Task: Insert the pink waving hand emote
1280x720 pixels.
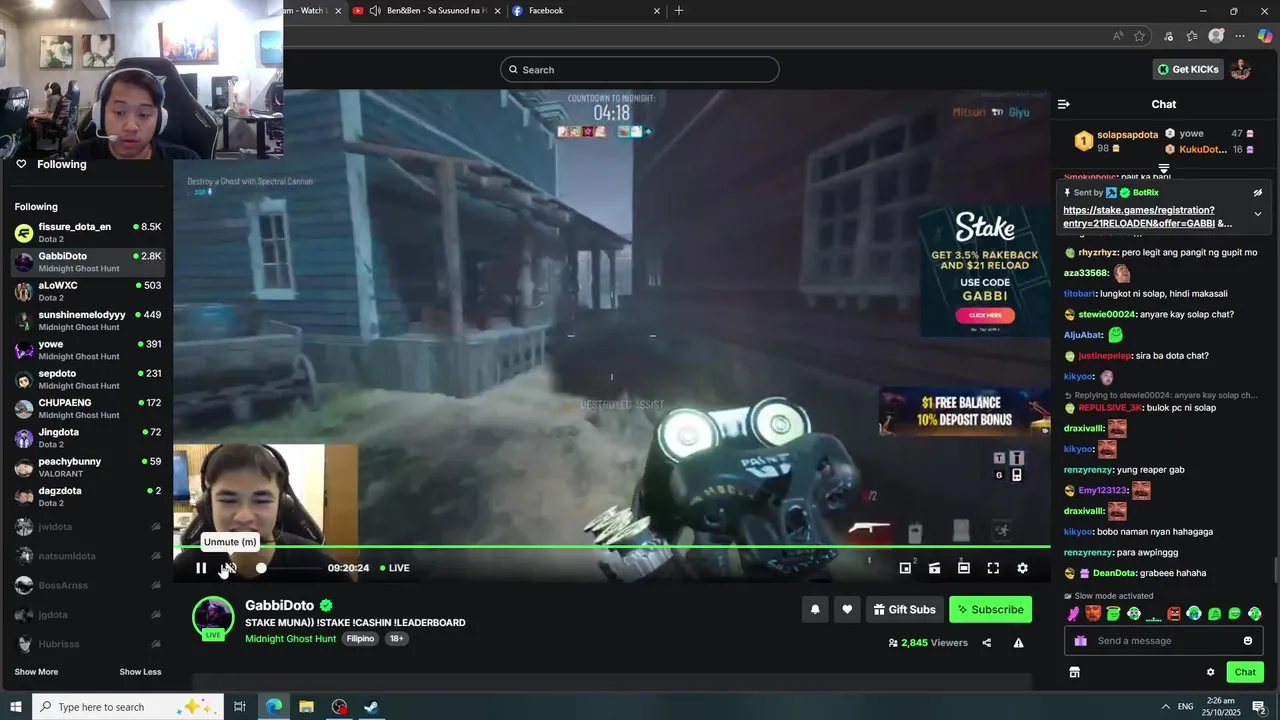Action: point(1073,614)
